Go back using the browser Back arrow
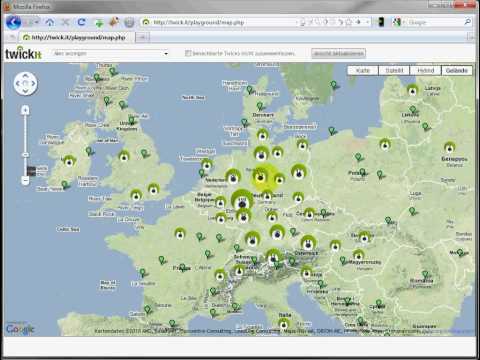 coord(14,22)
